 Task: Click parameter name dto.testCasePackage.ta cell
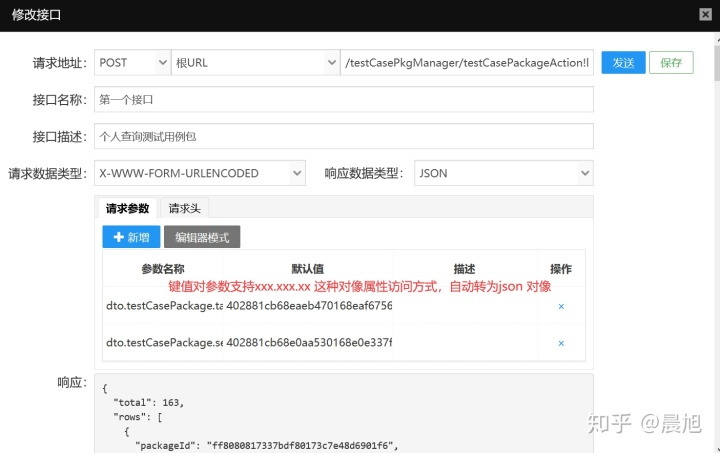tap(164, 306)
